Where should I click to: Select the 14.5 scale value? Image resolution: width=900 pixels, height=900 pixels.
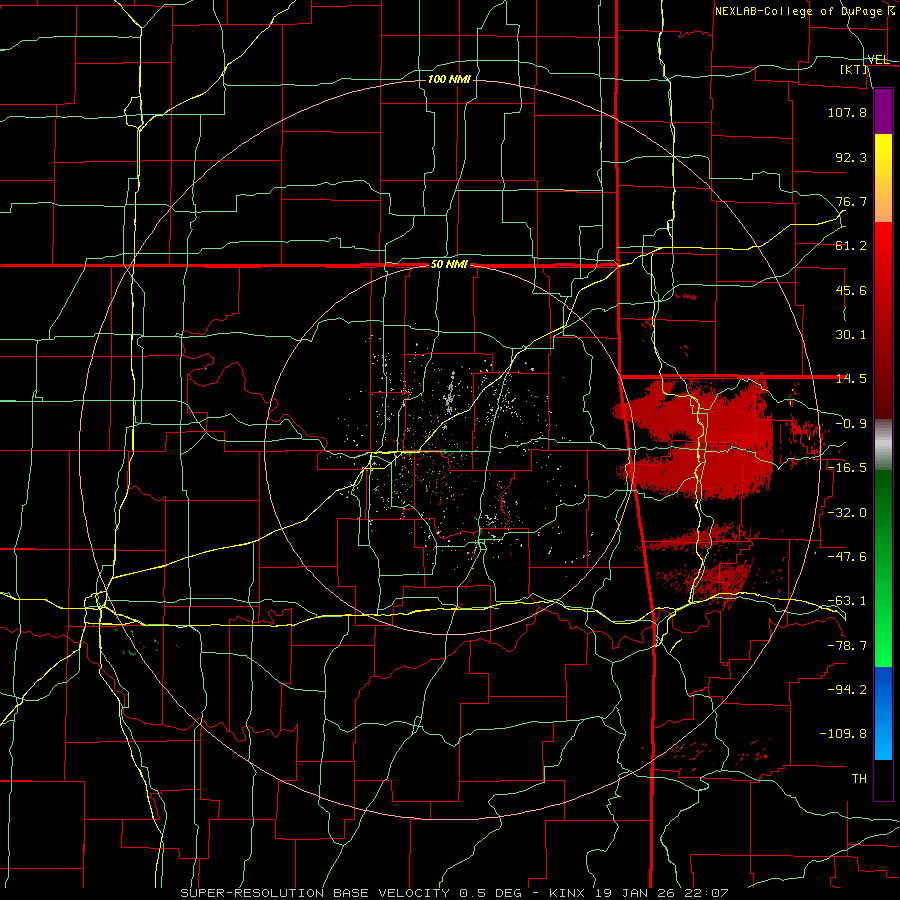tap(851, 379)
